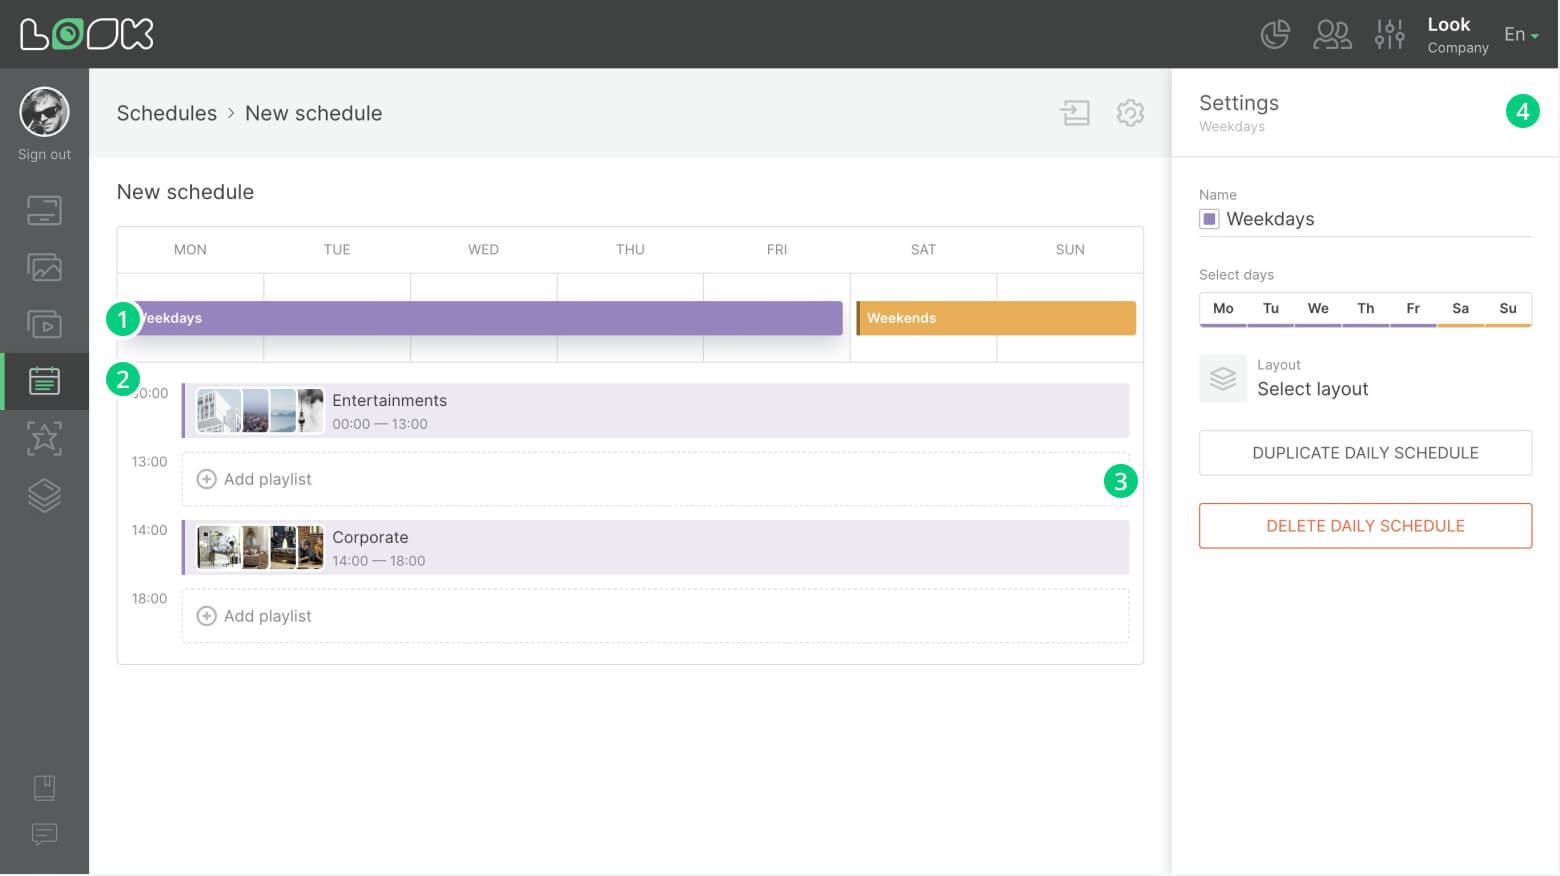
Task: Open the Layouts icon in the sidebar
Action: 44,495
